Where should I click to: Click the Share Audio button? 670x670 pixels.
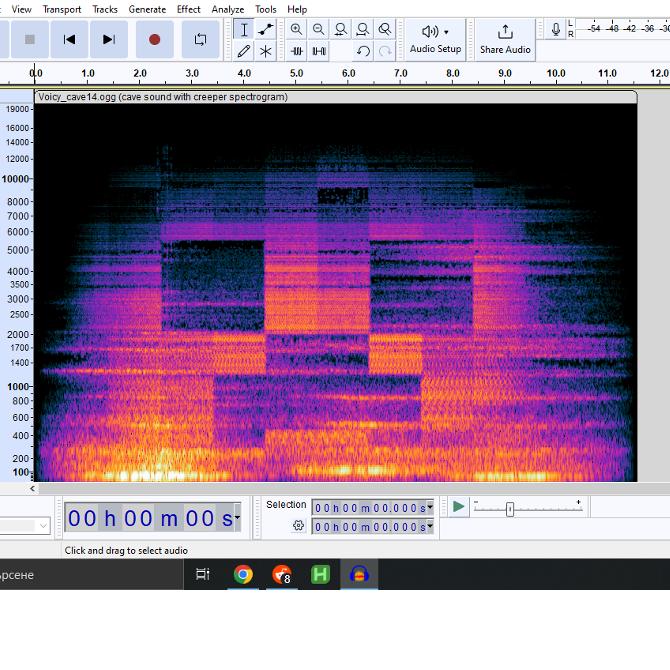click(505, 39)
